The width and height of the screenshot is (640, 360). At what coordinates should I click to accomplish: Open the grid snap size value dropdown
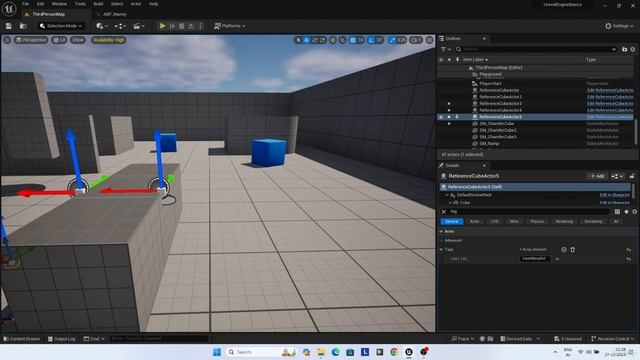click(360, 40)
